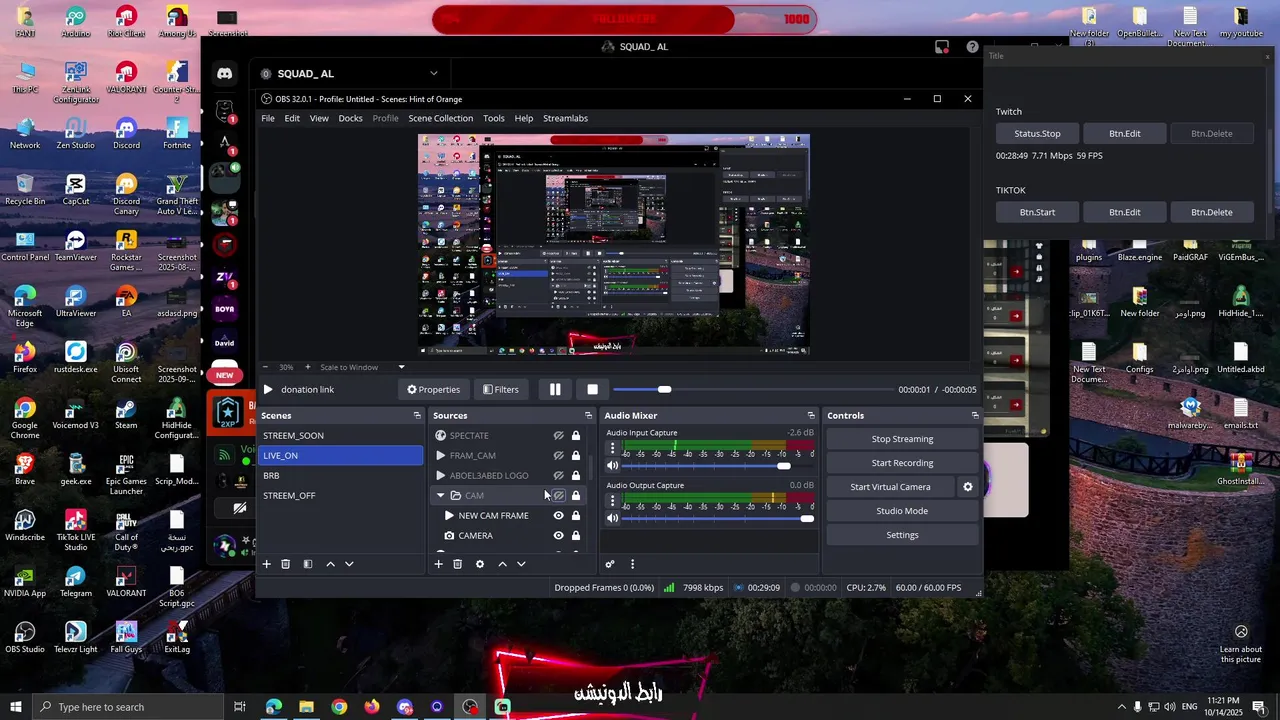Click Start Recording button
The image size is (1280, 720).
click(x=902, y=463)
